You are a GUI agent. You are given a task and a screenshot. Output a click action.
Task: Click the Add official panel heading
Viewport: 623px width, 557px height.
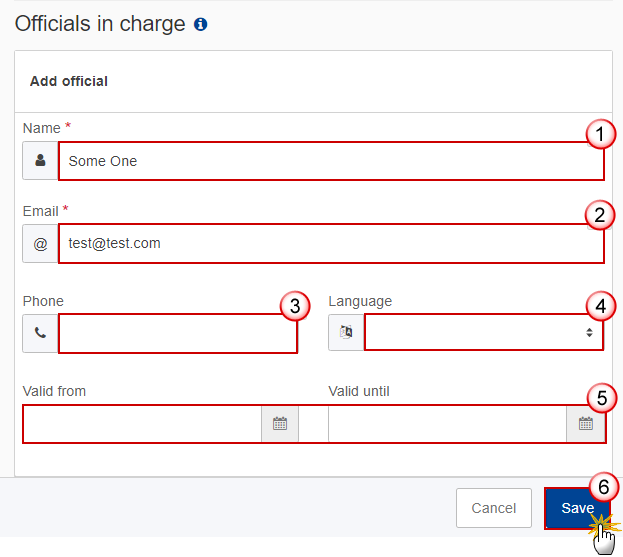pos(69,81)
